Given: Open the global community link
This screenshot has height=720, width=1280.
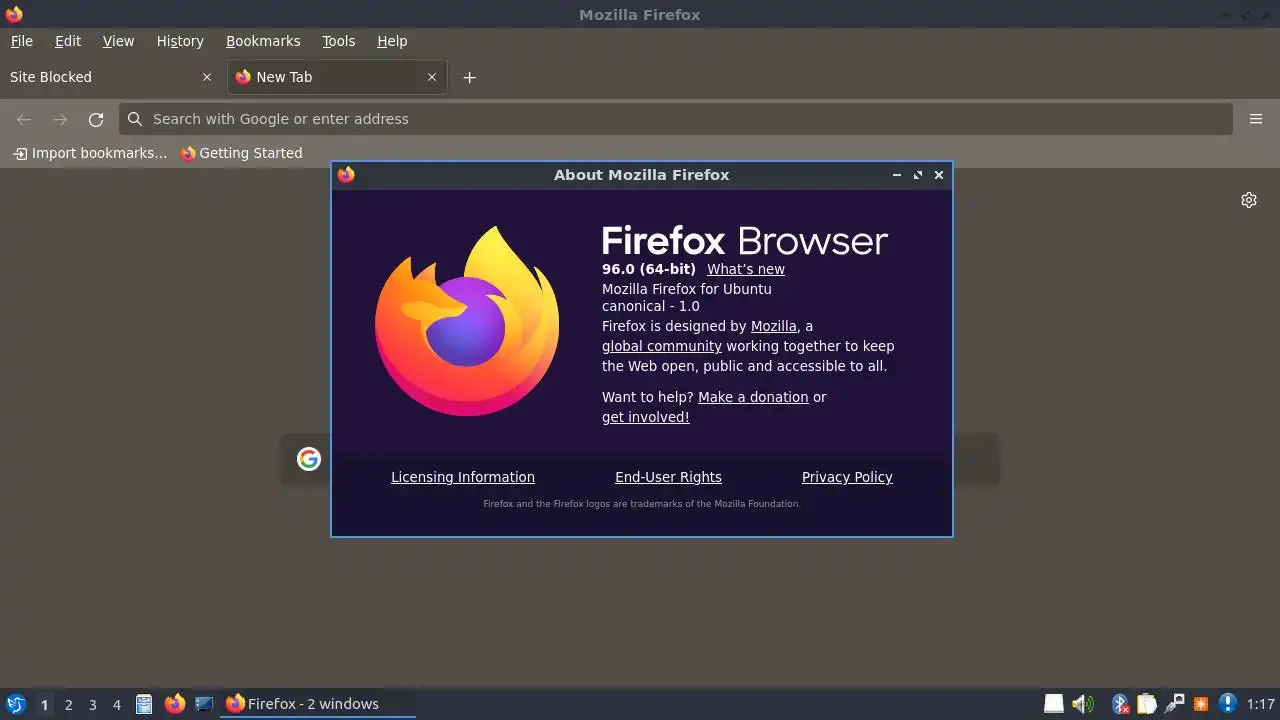Looking at the screenshot, I should tap(662, 346).
